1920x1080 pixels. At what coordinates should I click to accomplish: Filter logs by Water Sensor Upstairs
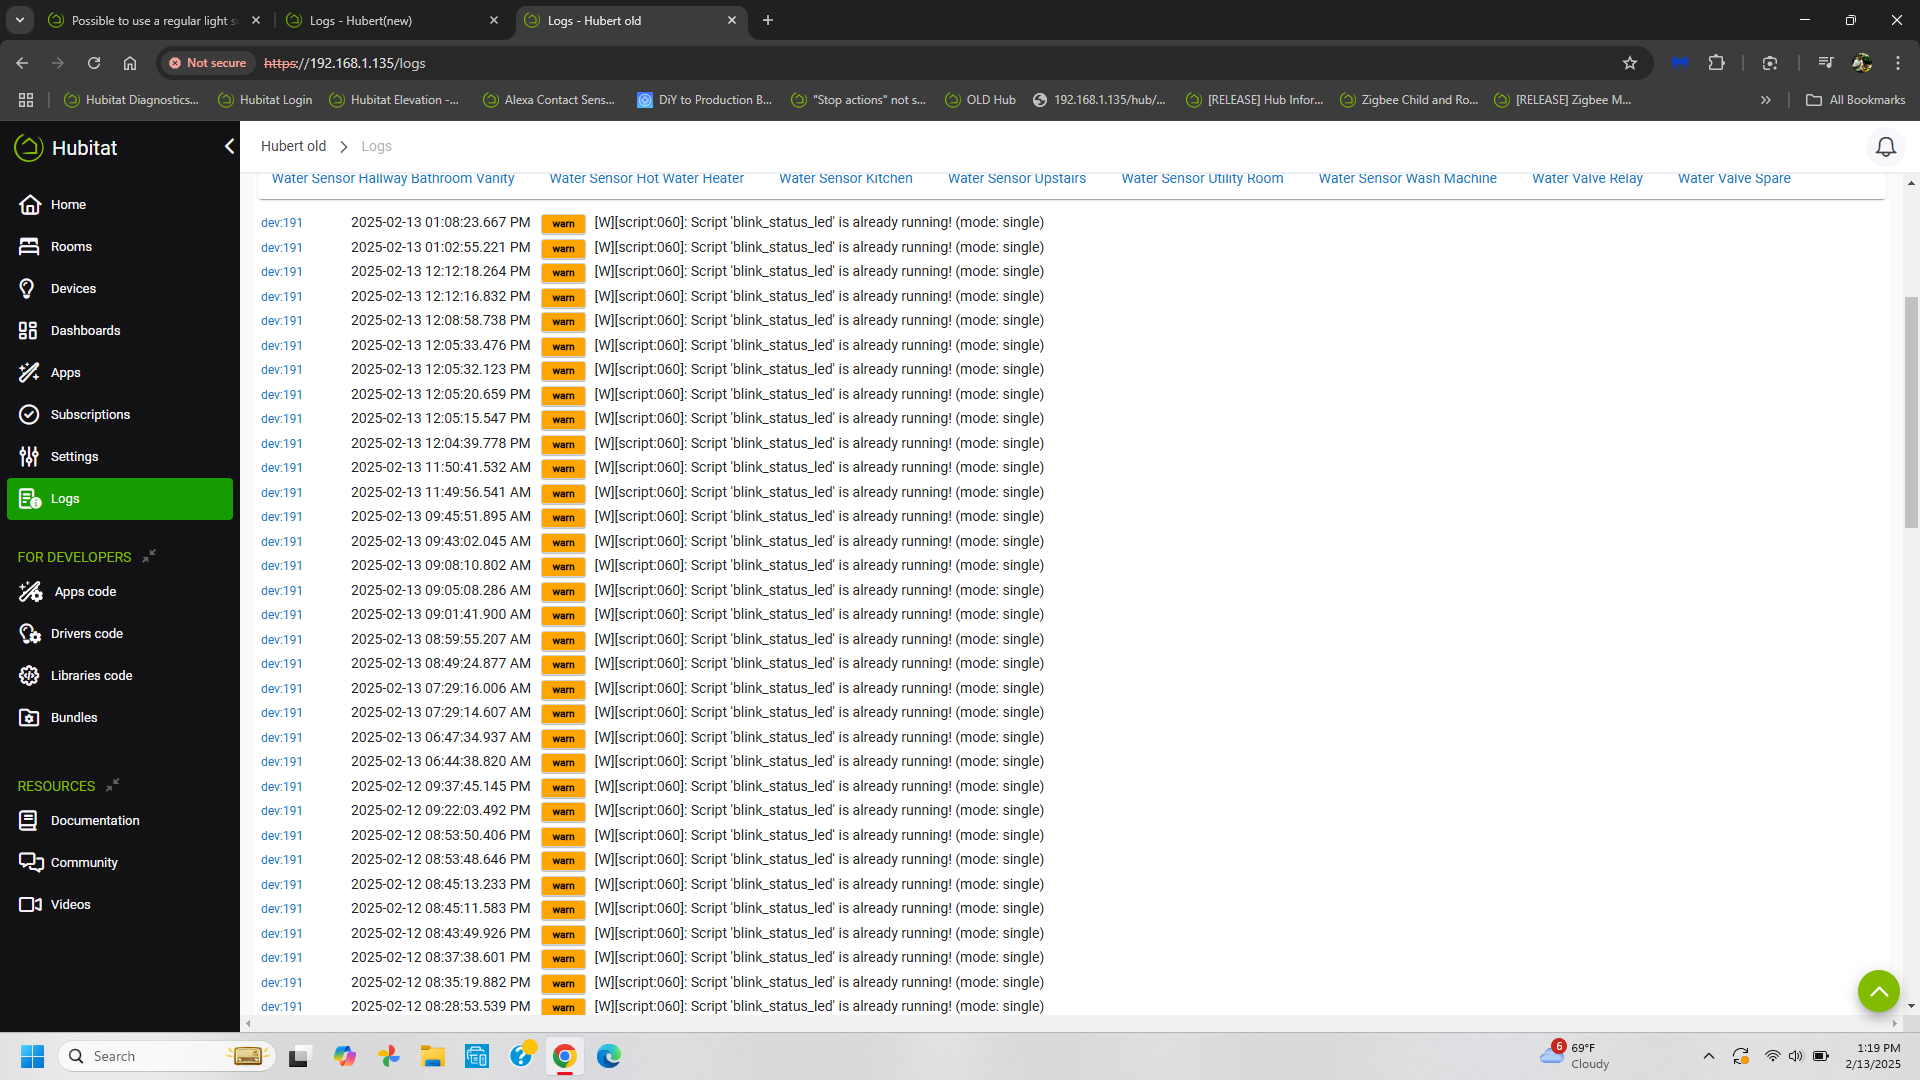(x=1016, y=179)
